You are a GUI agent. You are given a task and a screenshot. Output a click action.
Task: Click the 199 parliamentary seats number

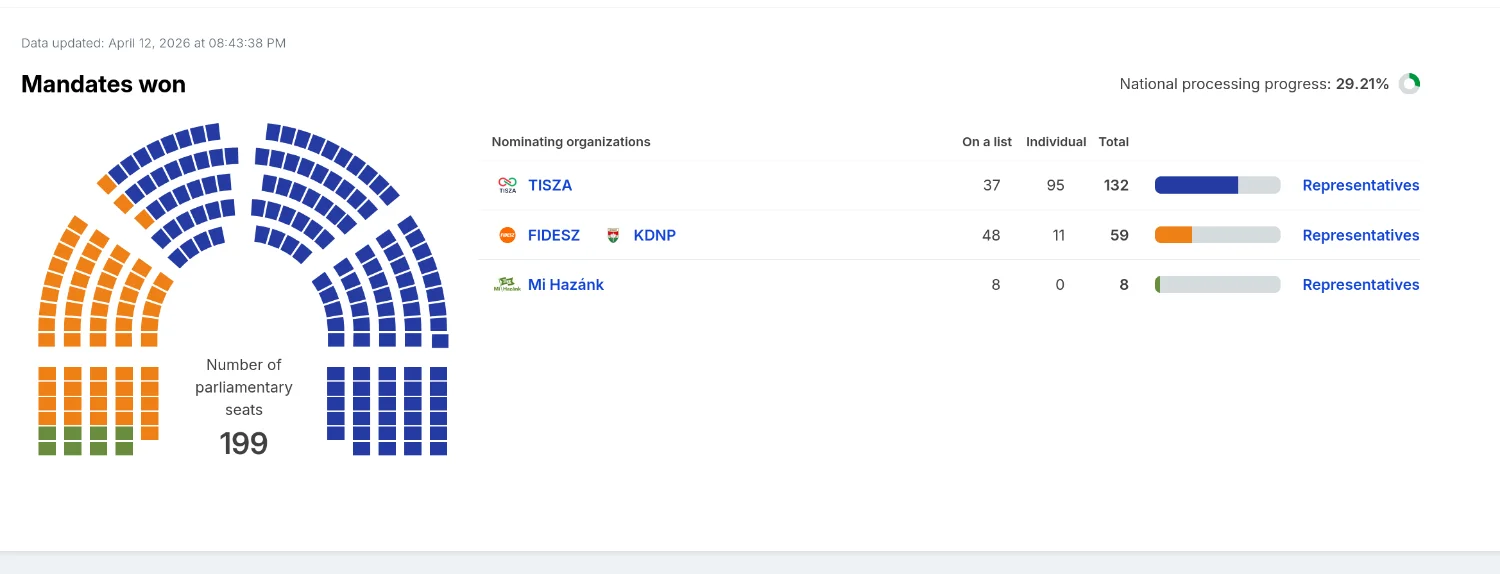coord(244,443)
